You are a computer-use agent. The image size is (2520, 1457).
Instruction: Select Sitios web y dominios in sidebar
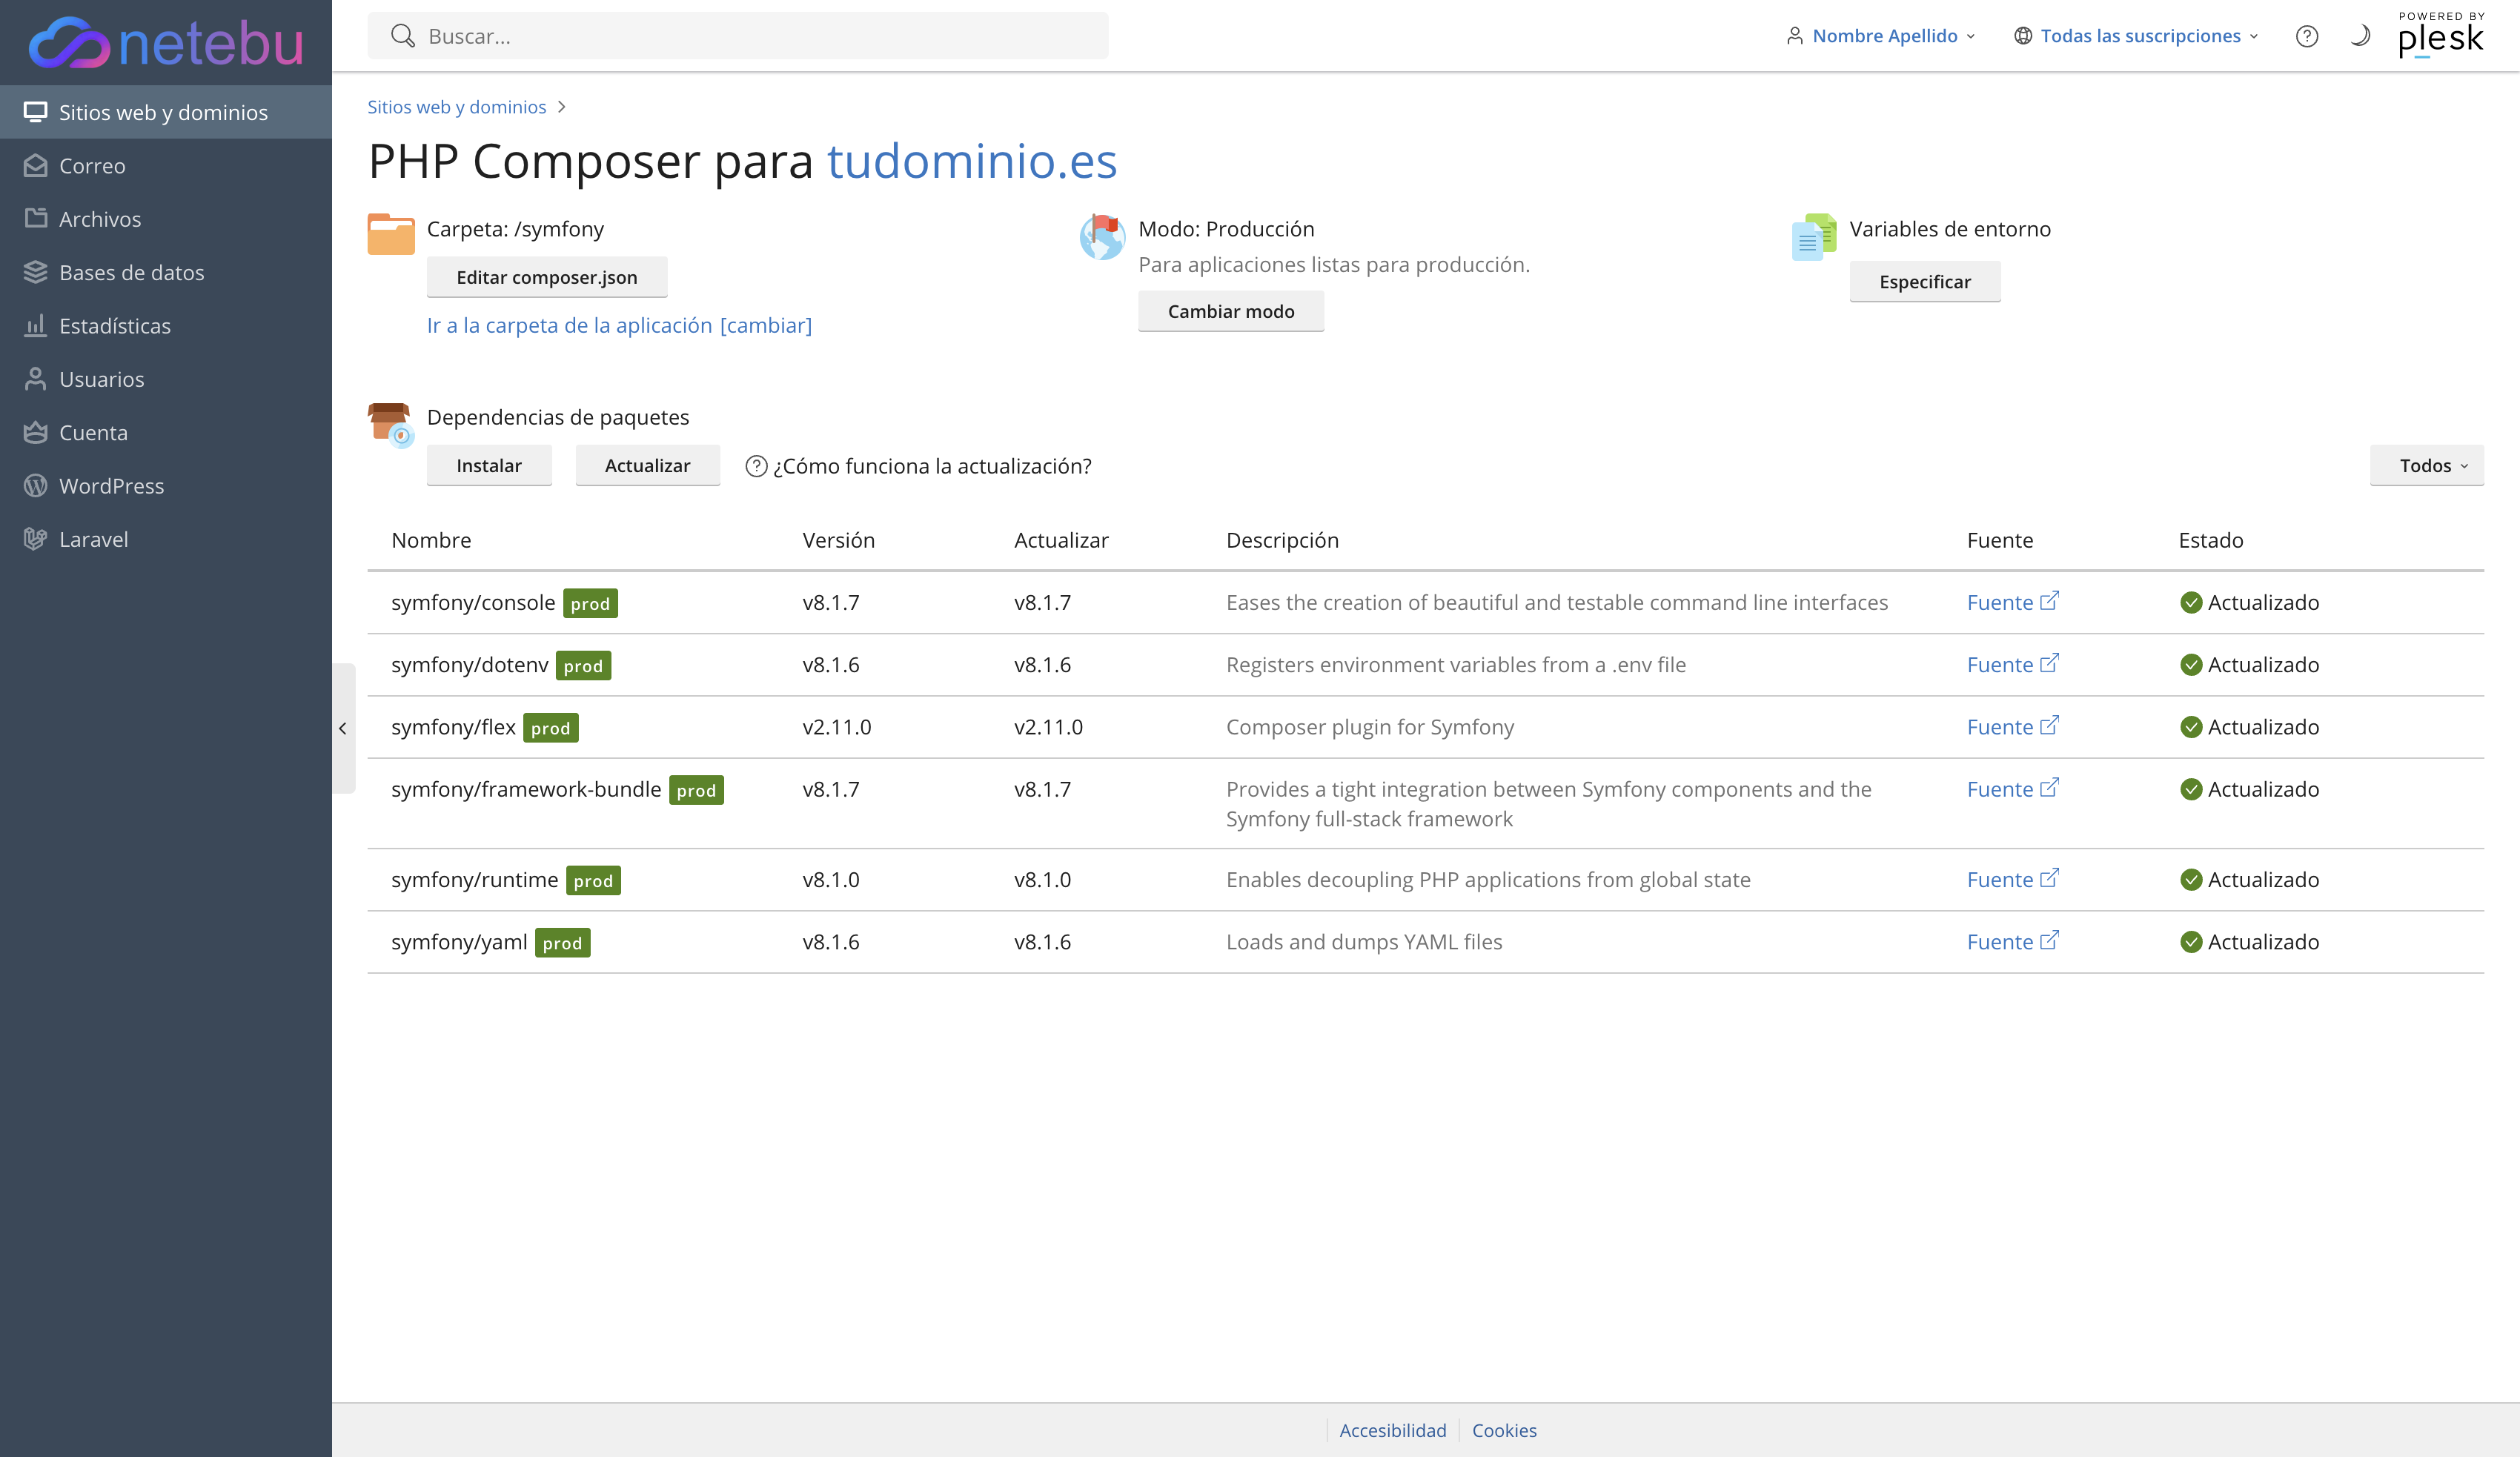click(x=165, y=112)
